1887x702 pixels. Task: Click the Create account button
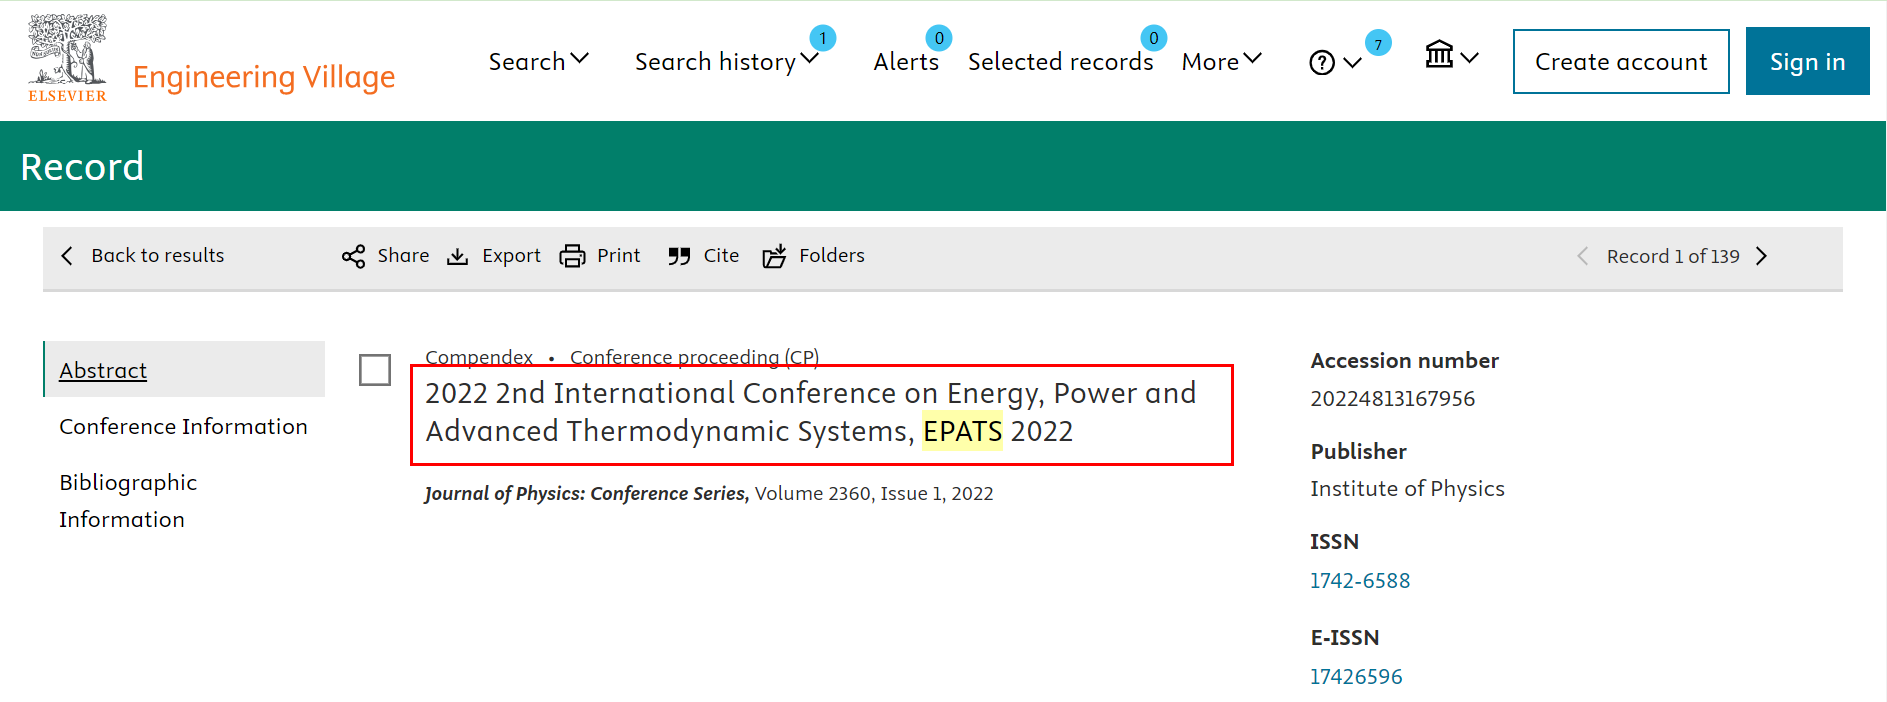1621,61
